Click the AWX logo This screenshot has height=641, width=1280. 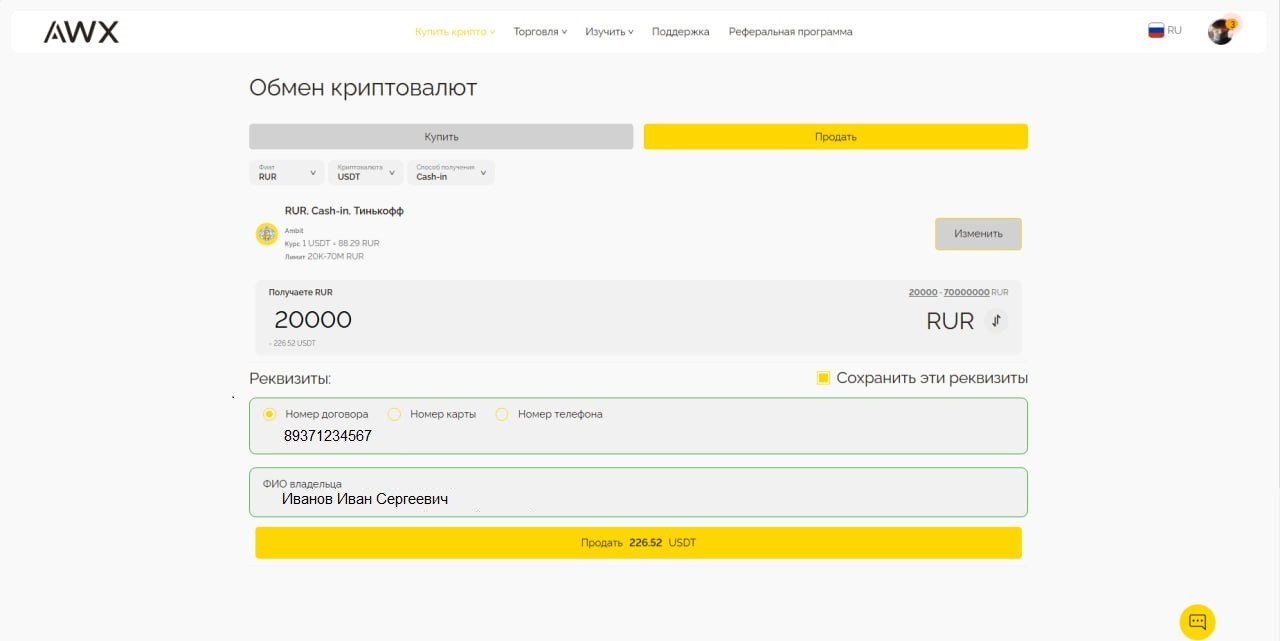[81, 32]
